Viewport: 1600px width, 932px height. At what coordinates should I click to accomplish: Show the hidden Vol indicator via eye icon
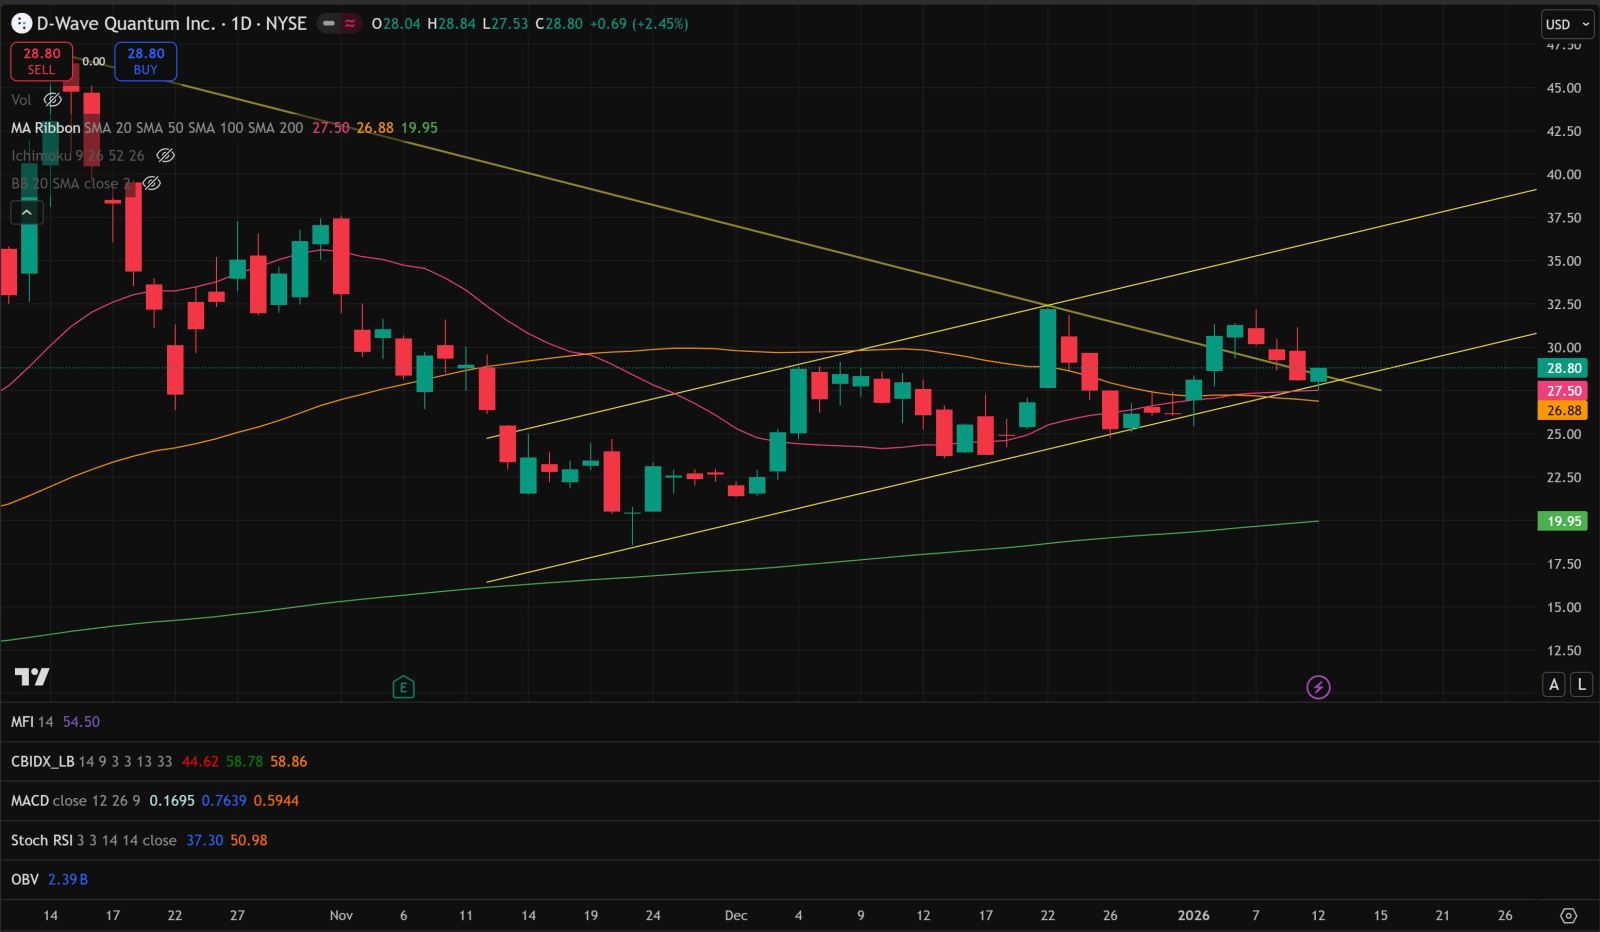(x=53, y=100)
